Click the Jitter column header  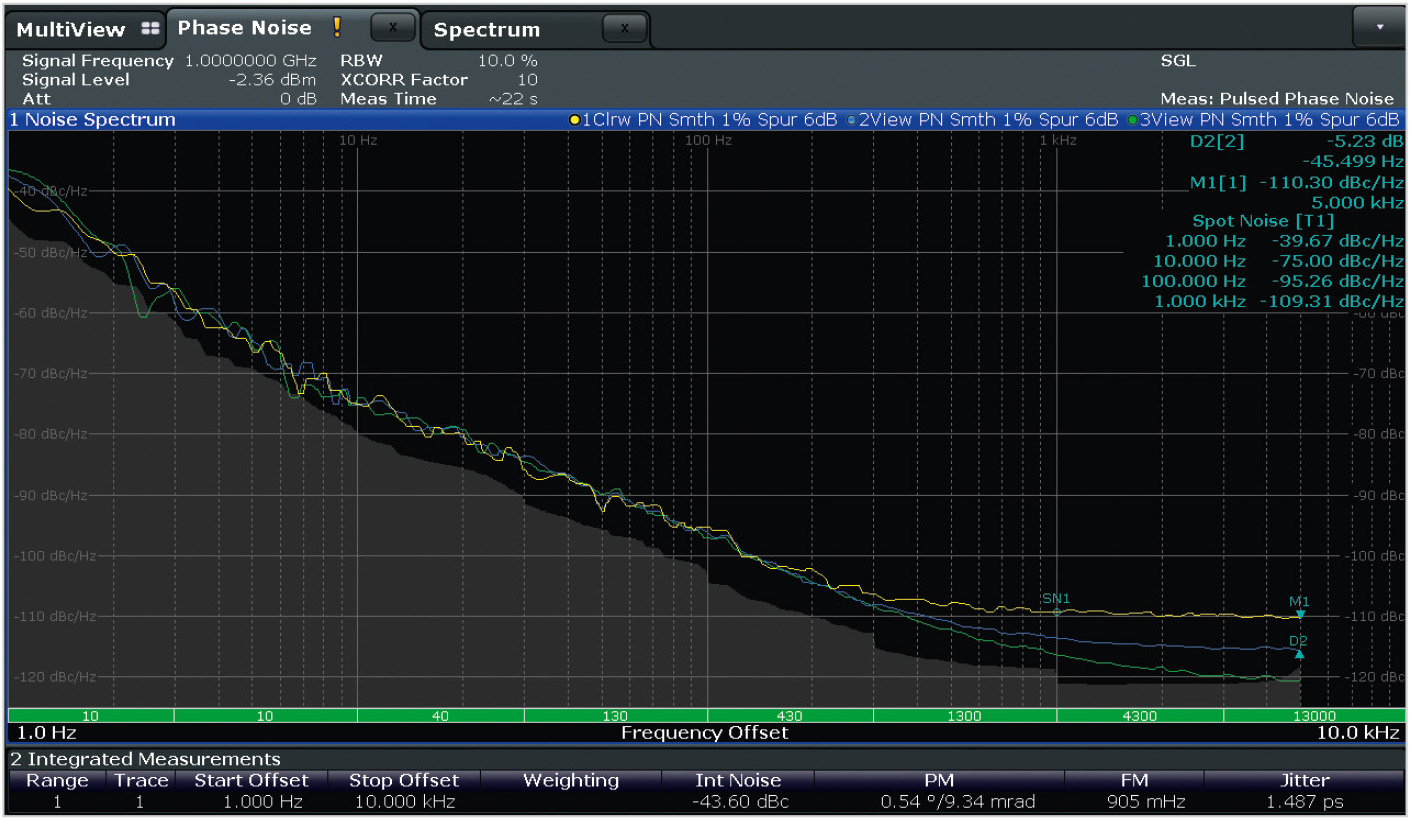[1305, 781]
